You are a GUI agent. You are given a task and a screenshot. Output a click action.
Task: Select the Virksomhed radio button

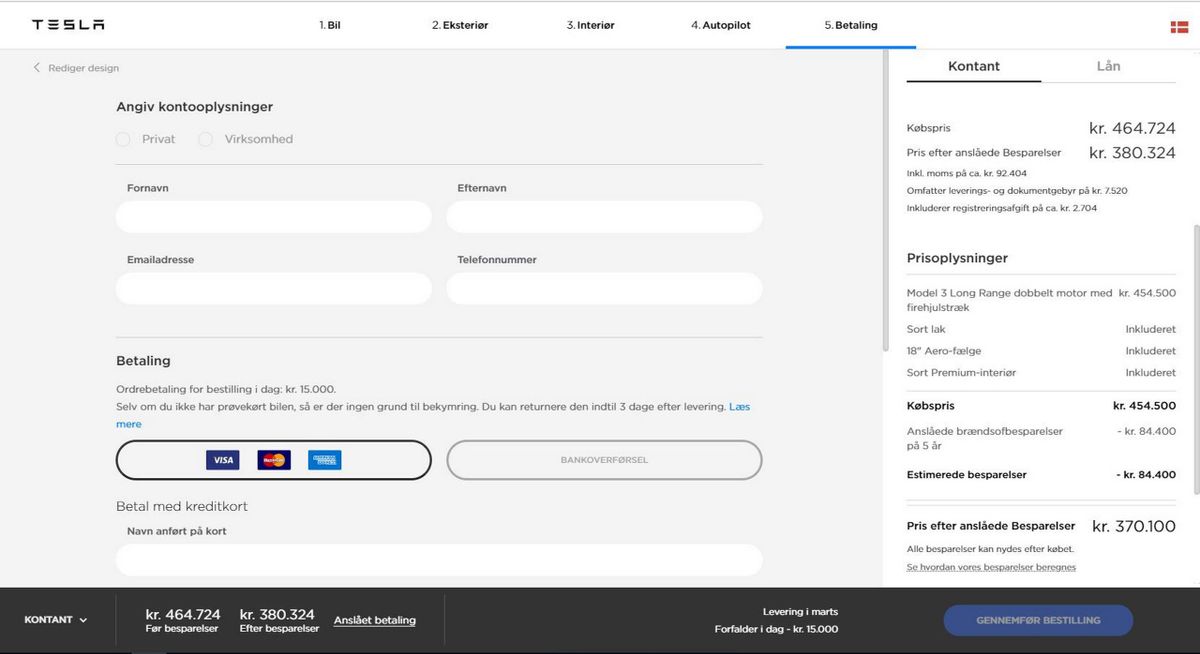[x=205, y=139]
